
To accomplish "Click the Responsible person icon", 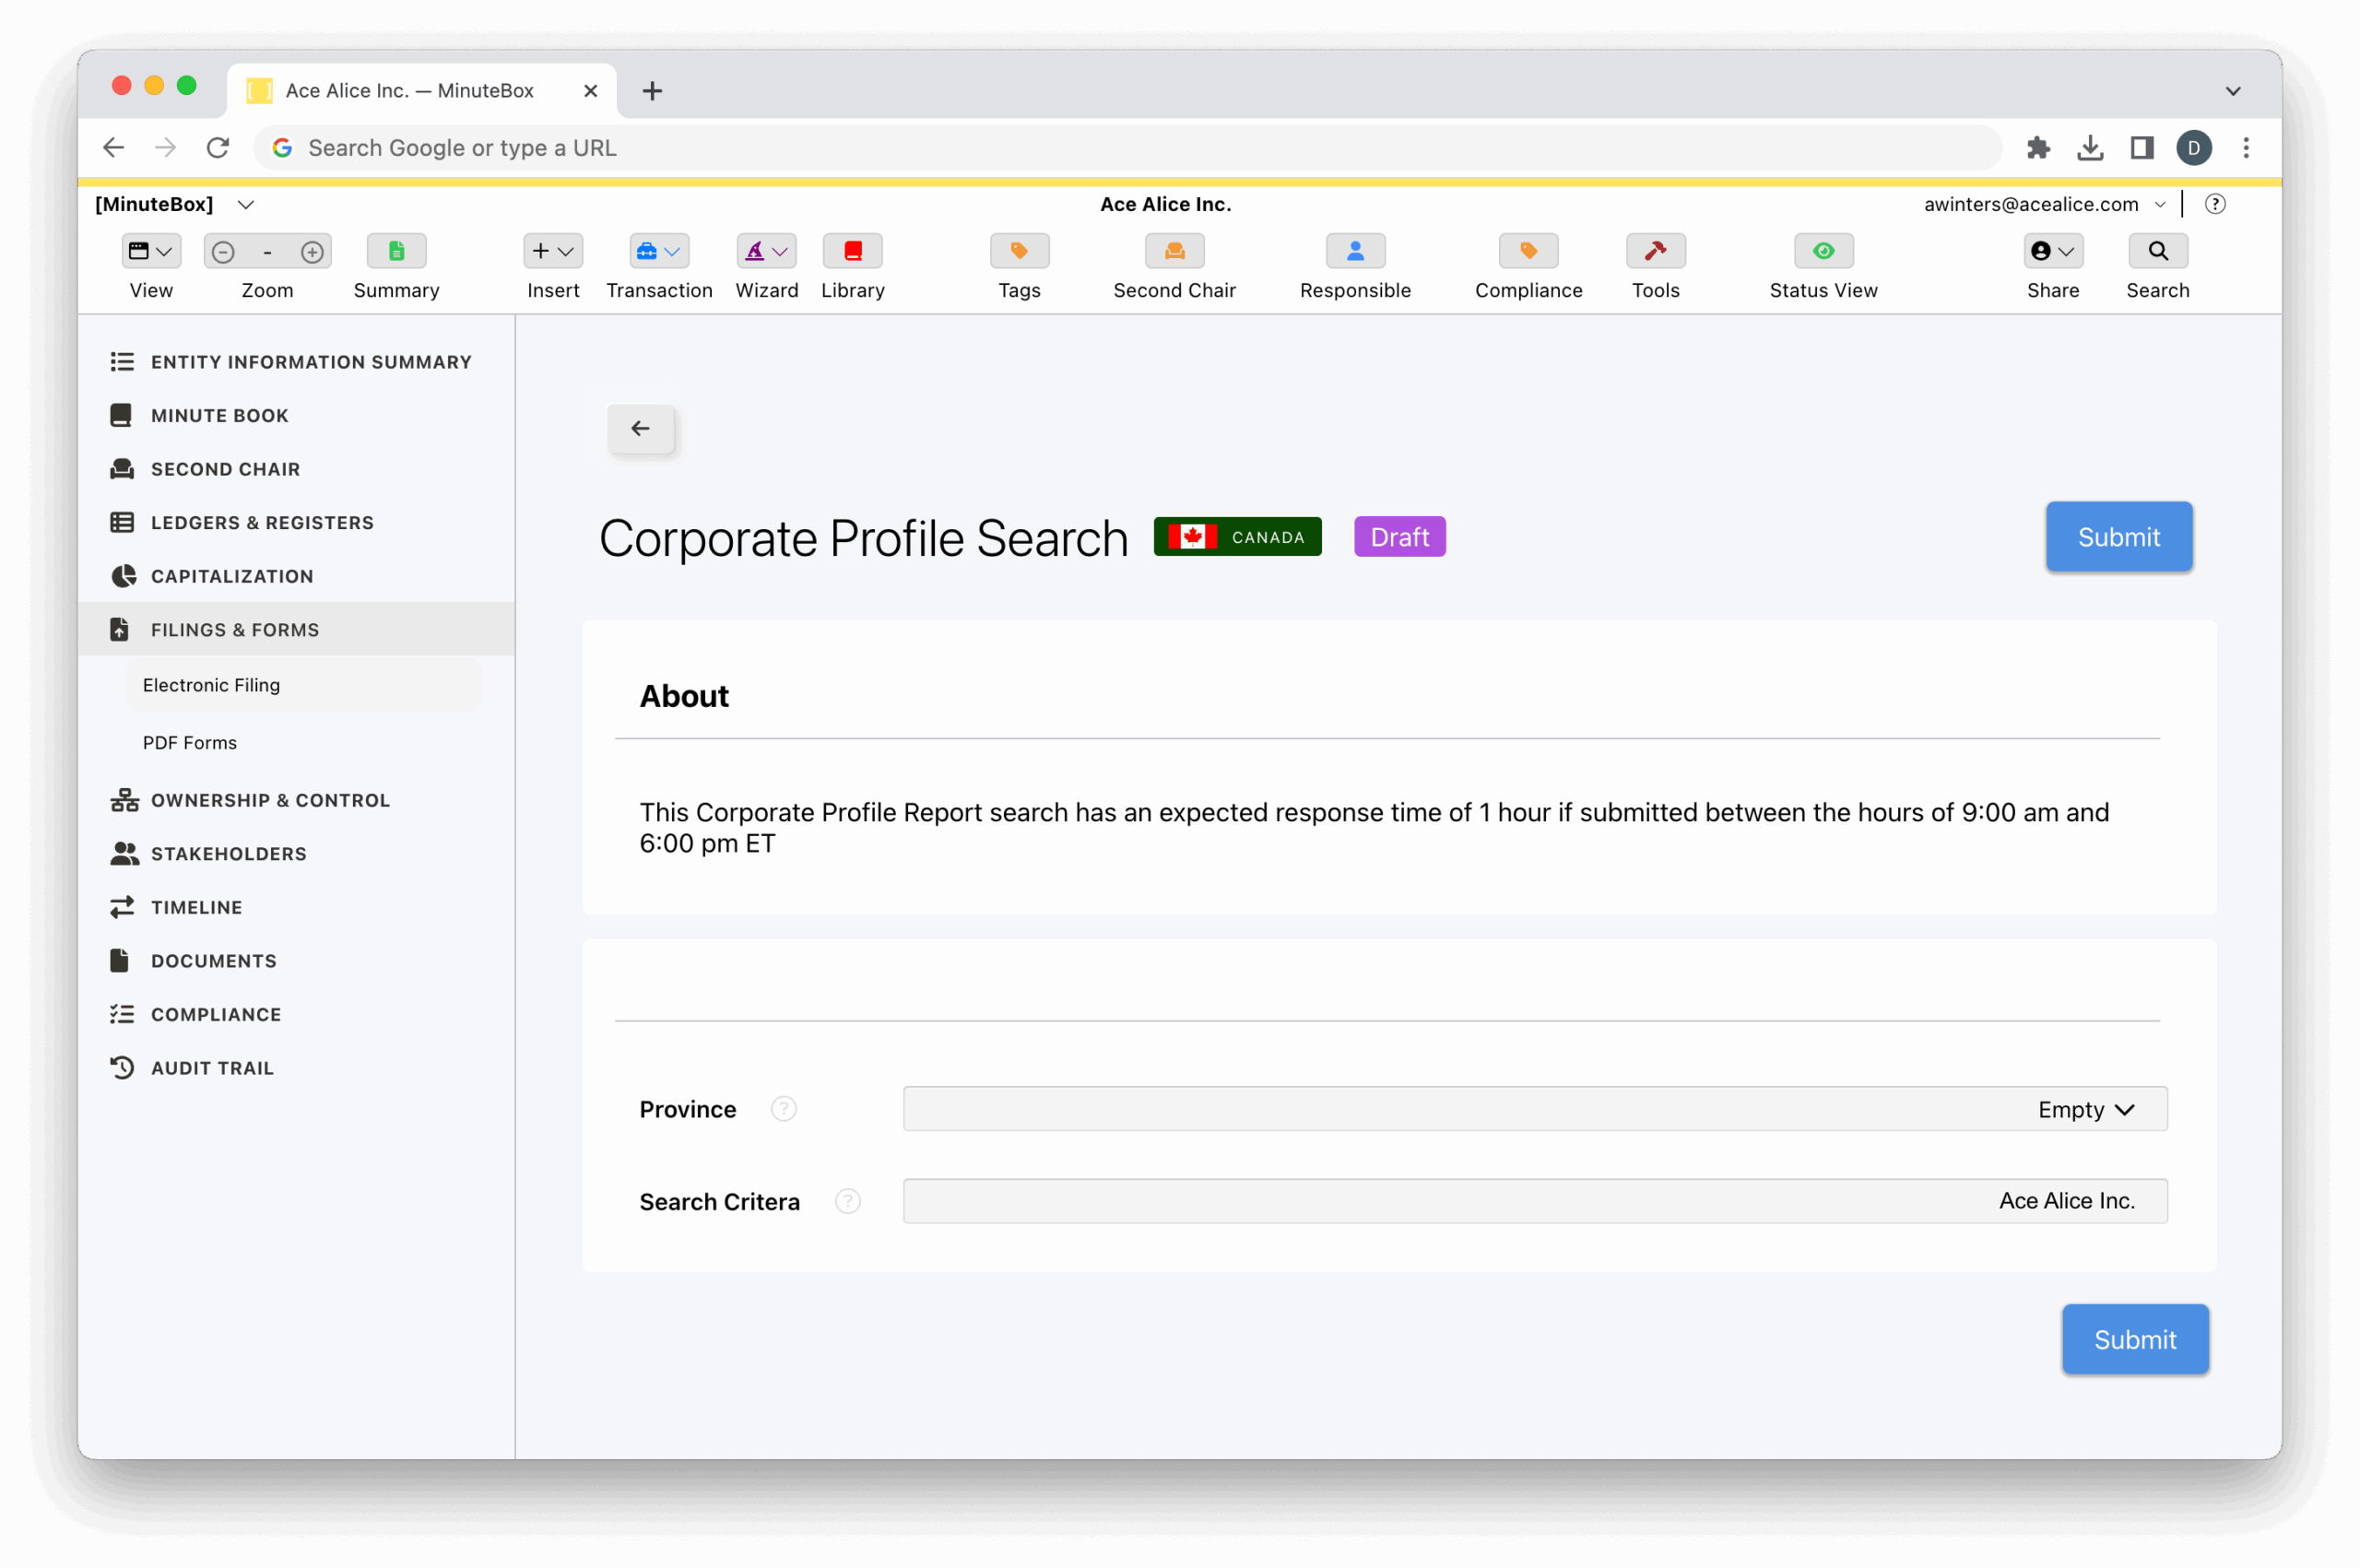I will coord(1355,251).
